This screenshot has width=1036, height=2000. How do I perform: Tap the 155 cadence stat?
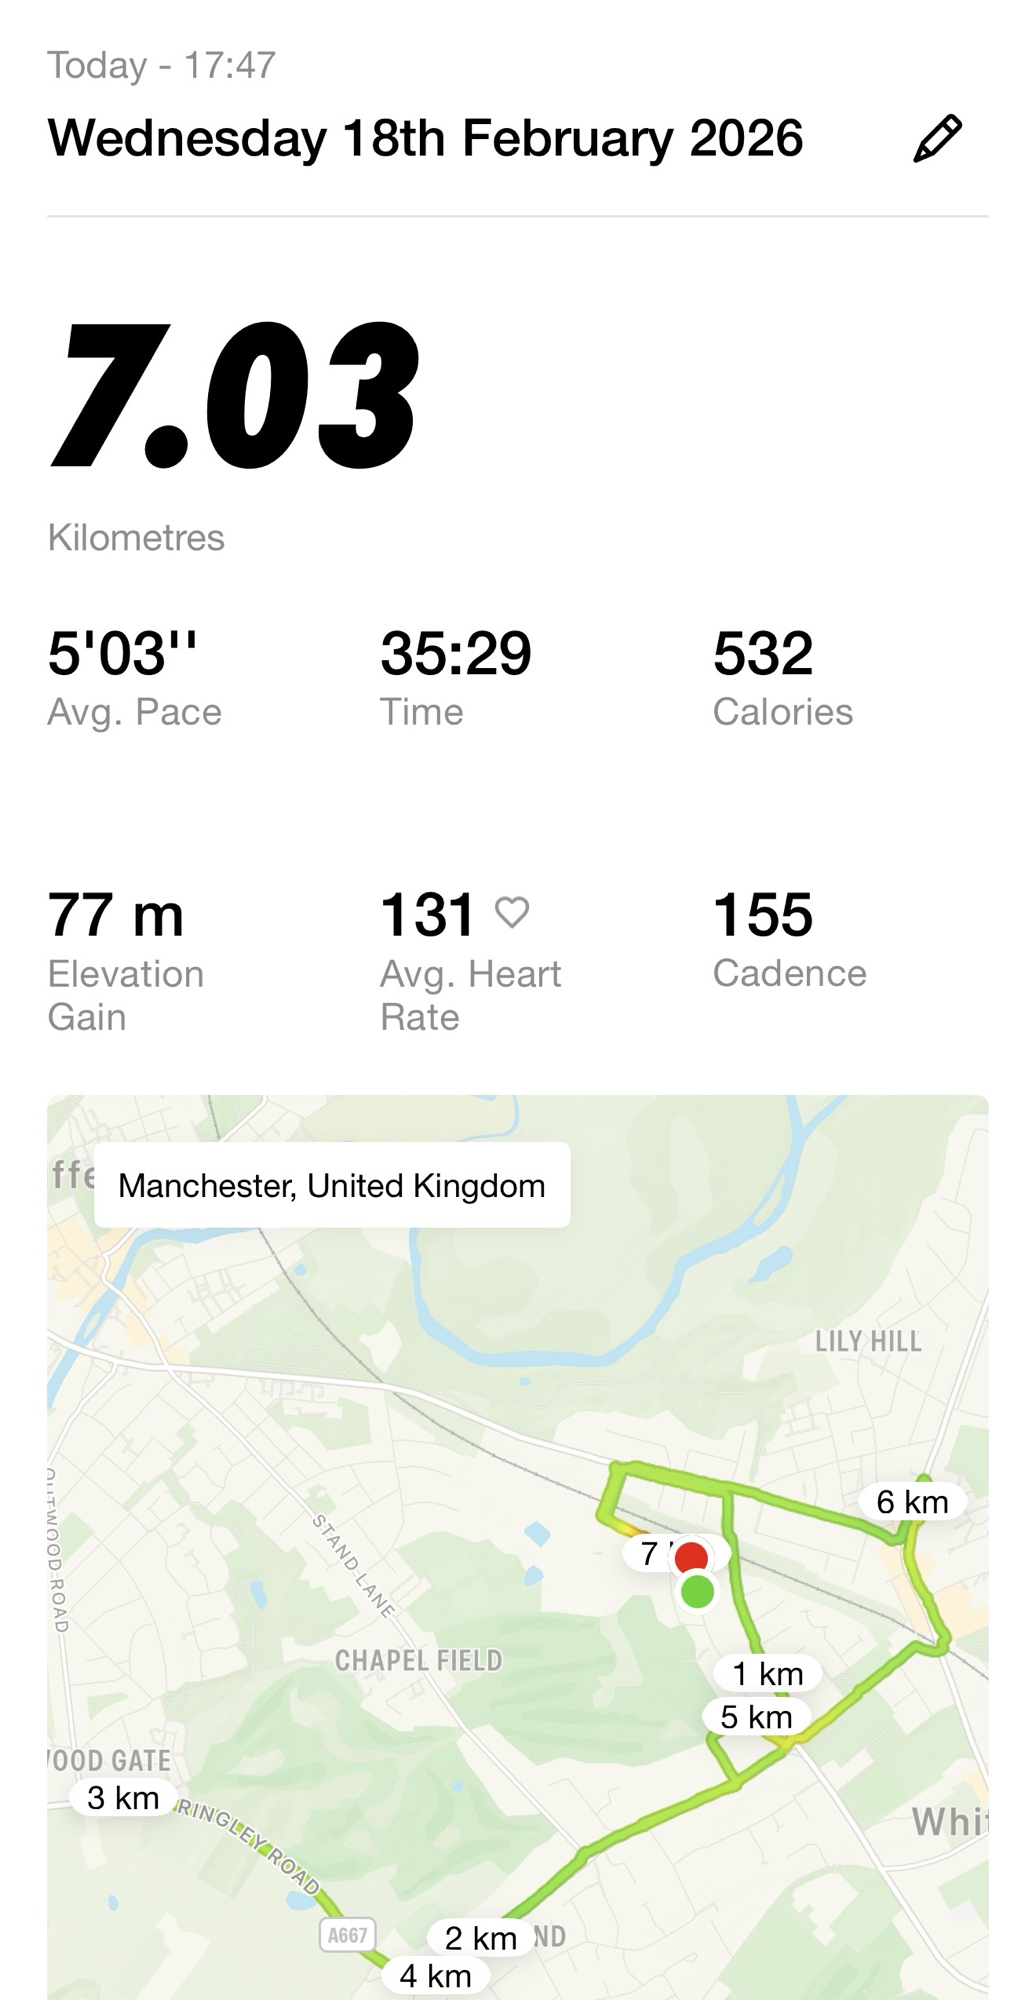point(763,915)
